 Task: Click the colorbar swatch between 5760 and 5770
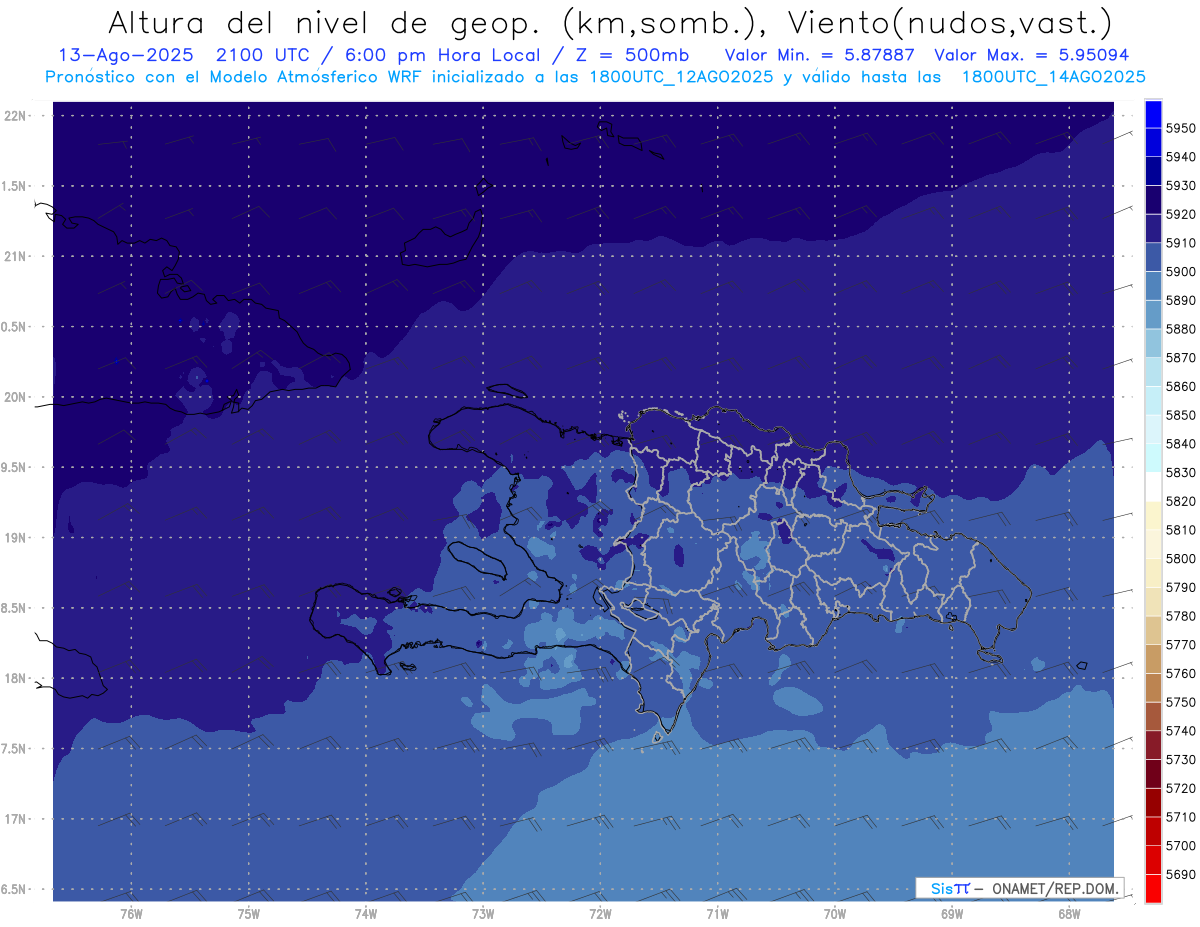pos(1153,659)
